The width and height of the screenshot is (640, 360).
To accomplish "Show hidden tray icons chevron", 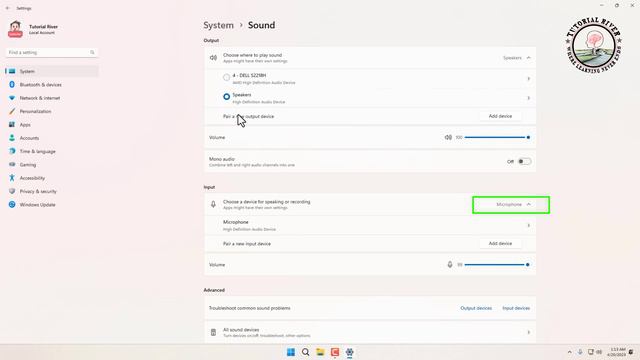I will (569, 352).
